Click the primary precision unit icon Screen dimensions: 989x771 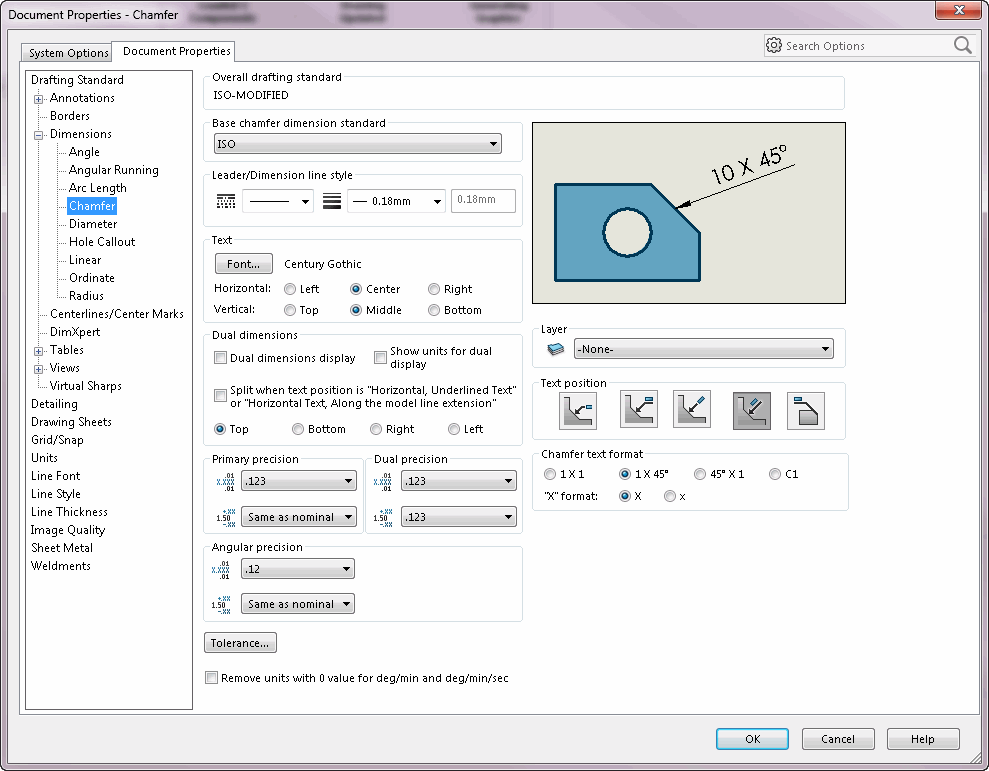coord(225,481)
